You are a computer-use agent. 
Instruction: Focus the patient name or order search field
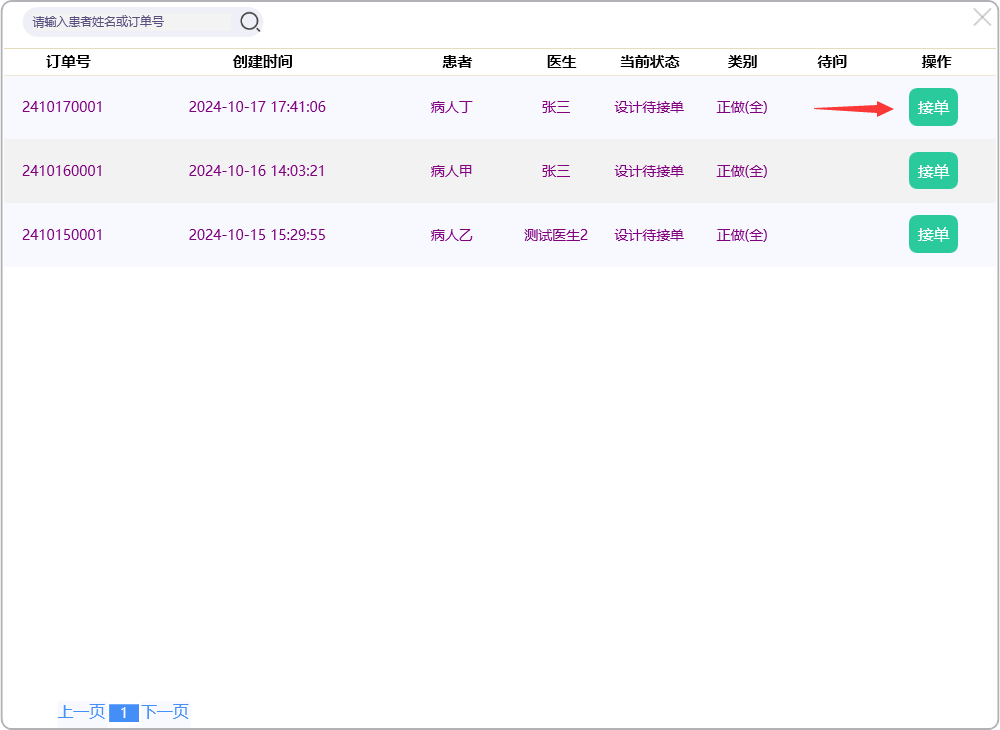[x=130, y=22]
